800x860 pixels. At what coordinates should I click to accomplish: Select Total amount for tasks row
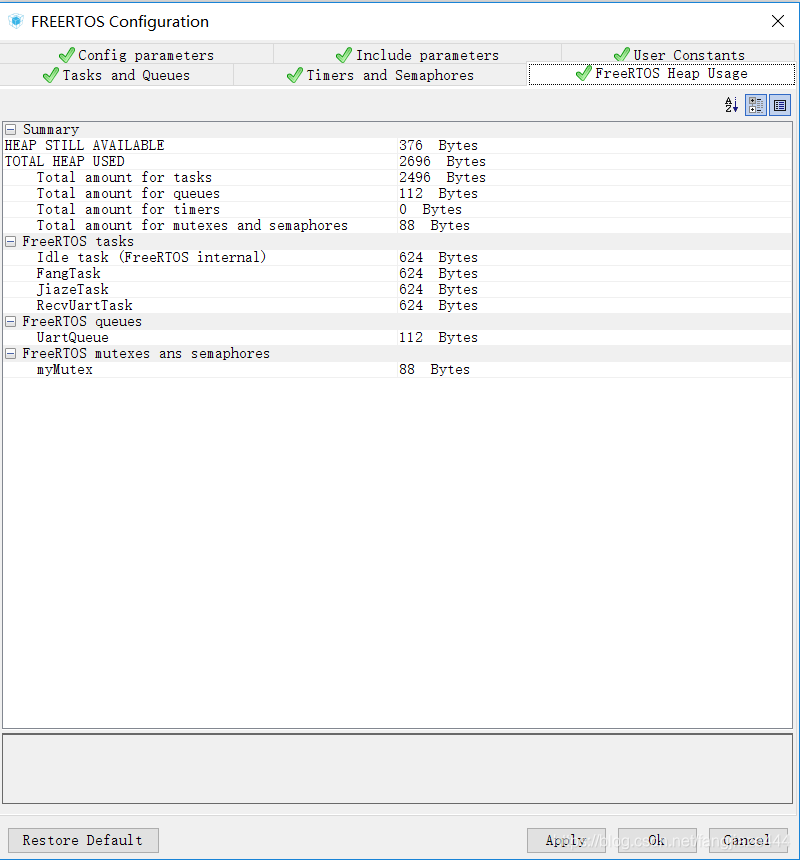397,177
